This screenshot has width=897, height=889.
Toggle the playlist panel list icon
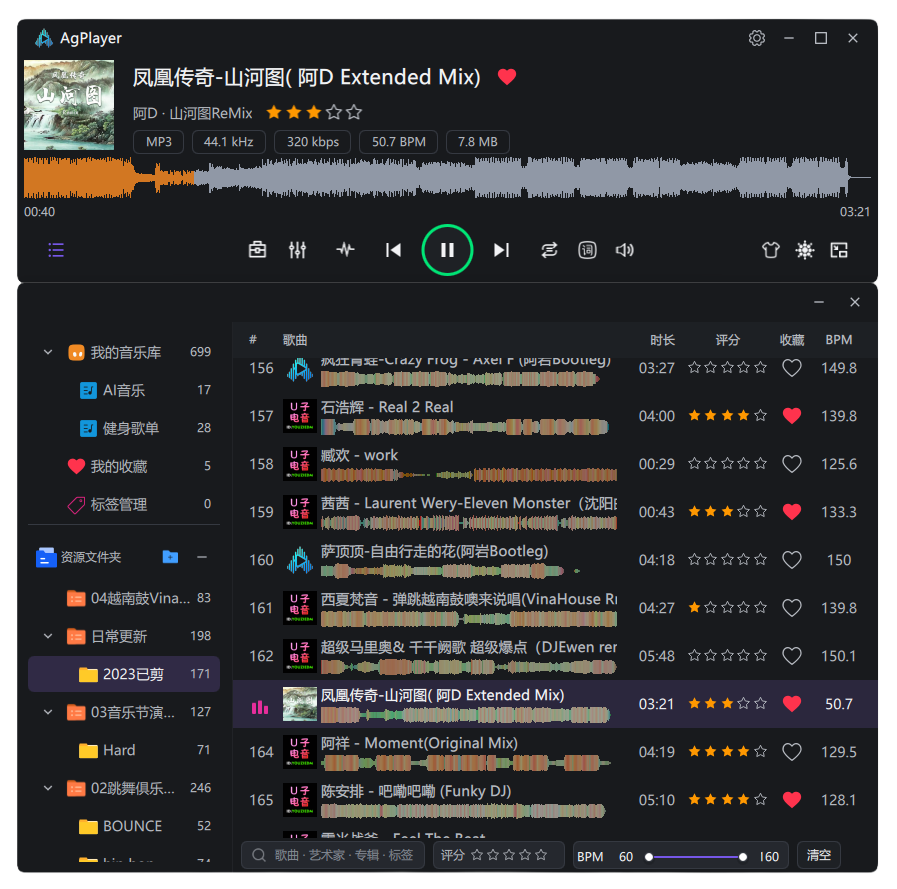pyautogui.click(x=56, y=250)
